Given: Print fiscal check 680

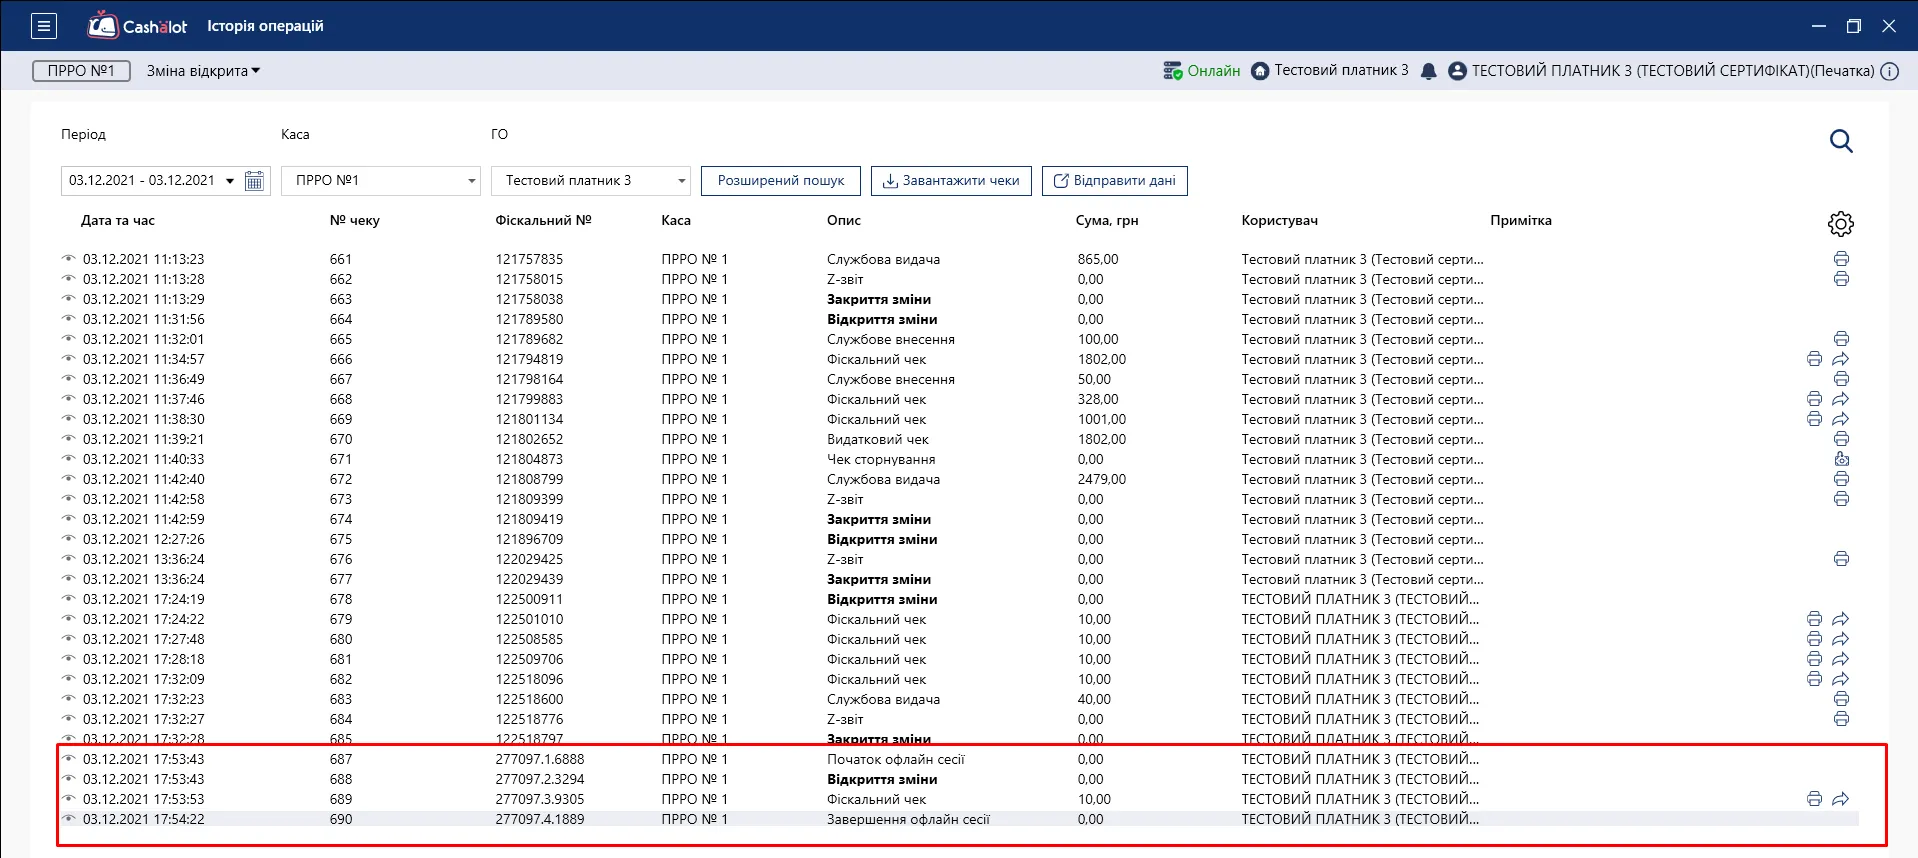Looking at the screenshot, I should point(1814,639).
